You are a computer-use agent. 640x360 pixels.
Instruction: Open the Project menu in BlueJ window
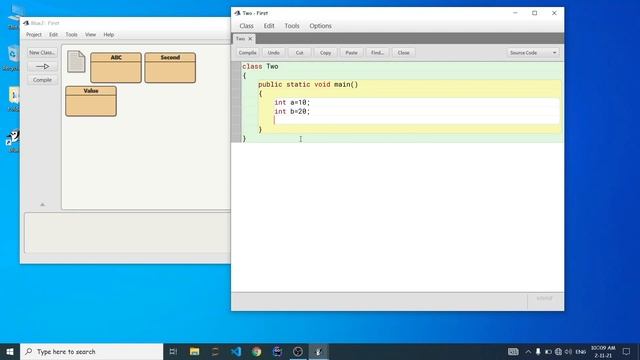pyautogui.click(x=34, y=35)
